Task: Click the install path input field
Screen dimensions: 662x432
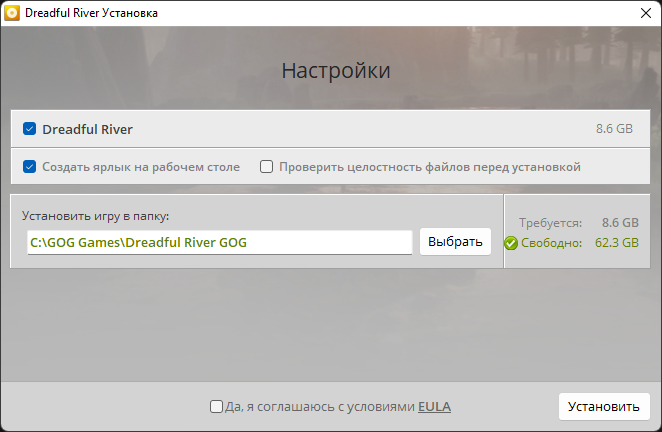Action: 220,242
